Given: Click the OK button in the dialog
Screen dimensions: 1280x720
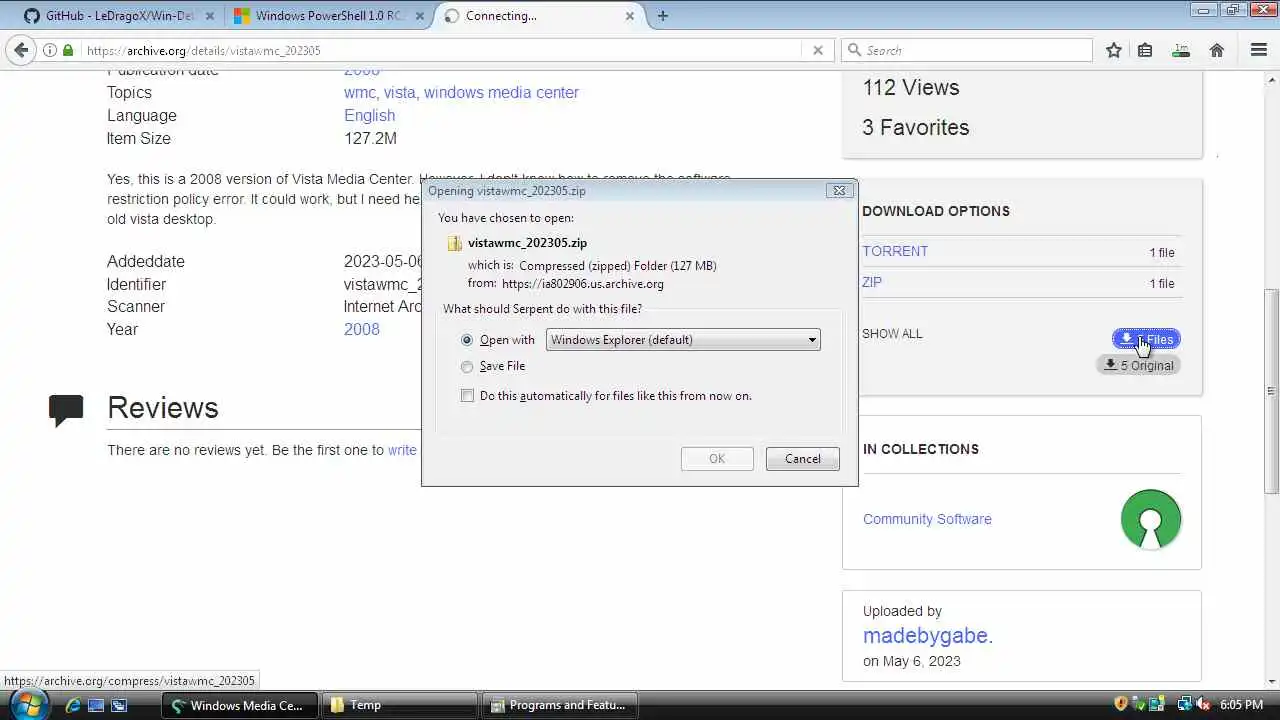Looking at the screenshot, I should pyautogui.click(x=717, y=459).
